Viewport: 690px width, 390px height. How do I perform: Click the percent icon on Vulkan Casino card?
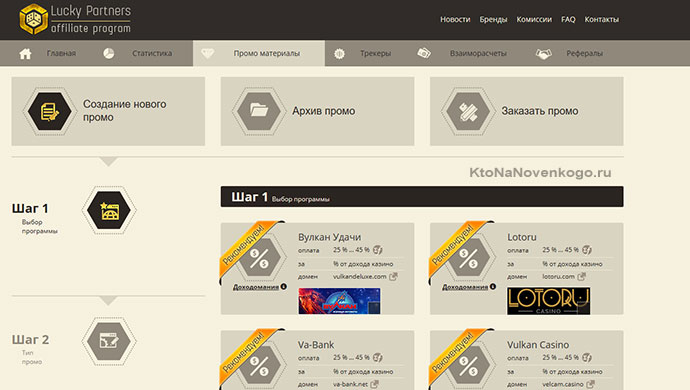[x=468, y=365]
